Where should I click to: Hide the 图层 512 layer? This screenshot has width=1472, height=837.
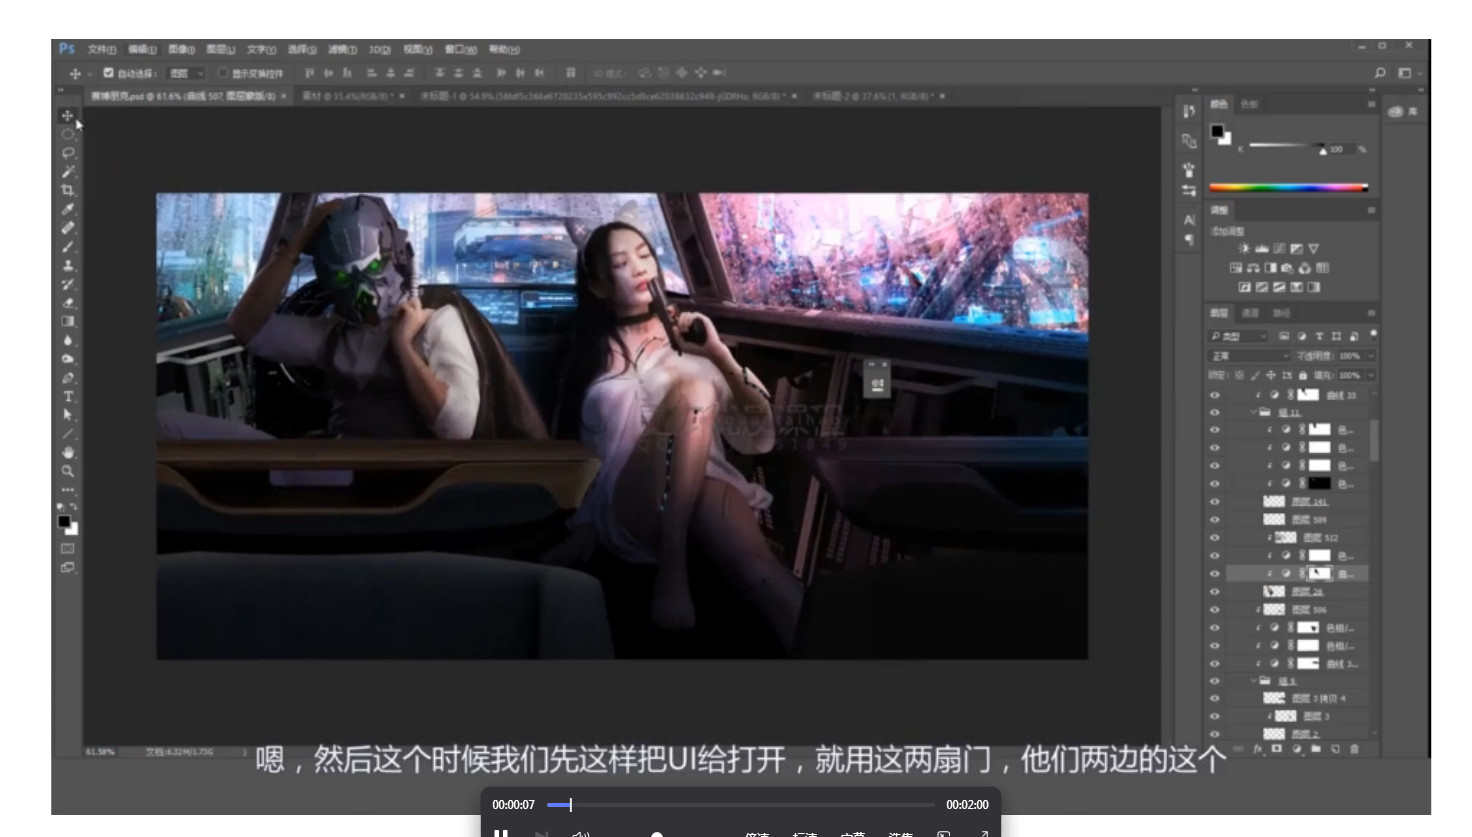1215,538
